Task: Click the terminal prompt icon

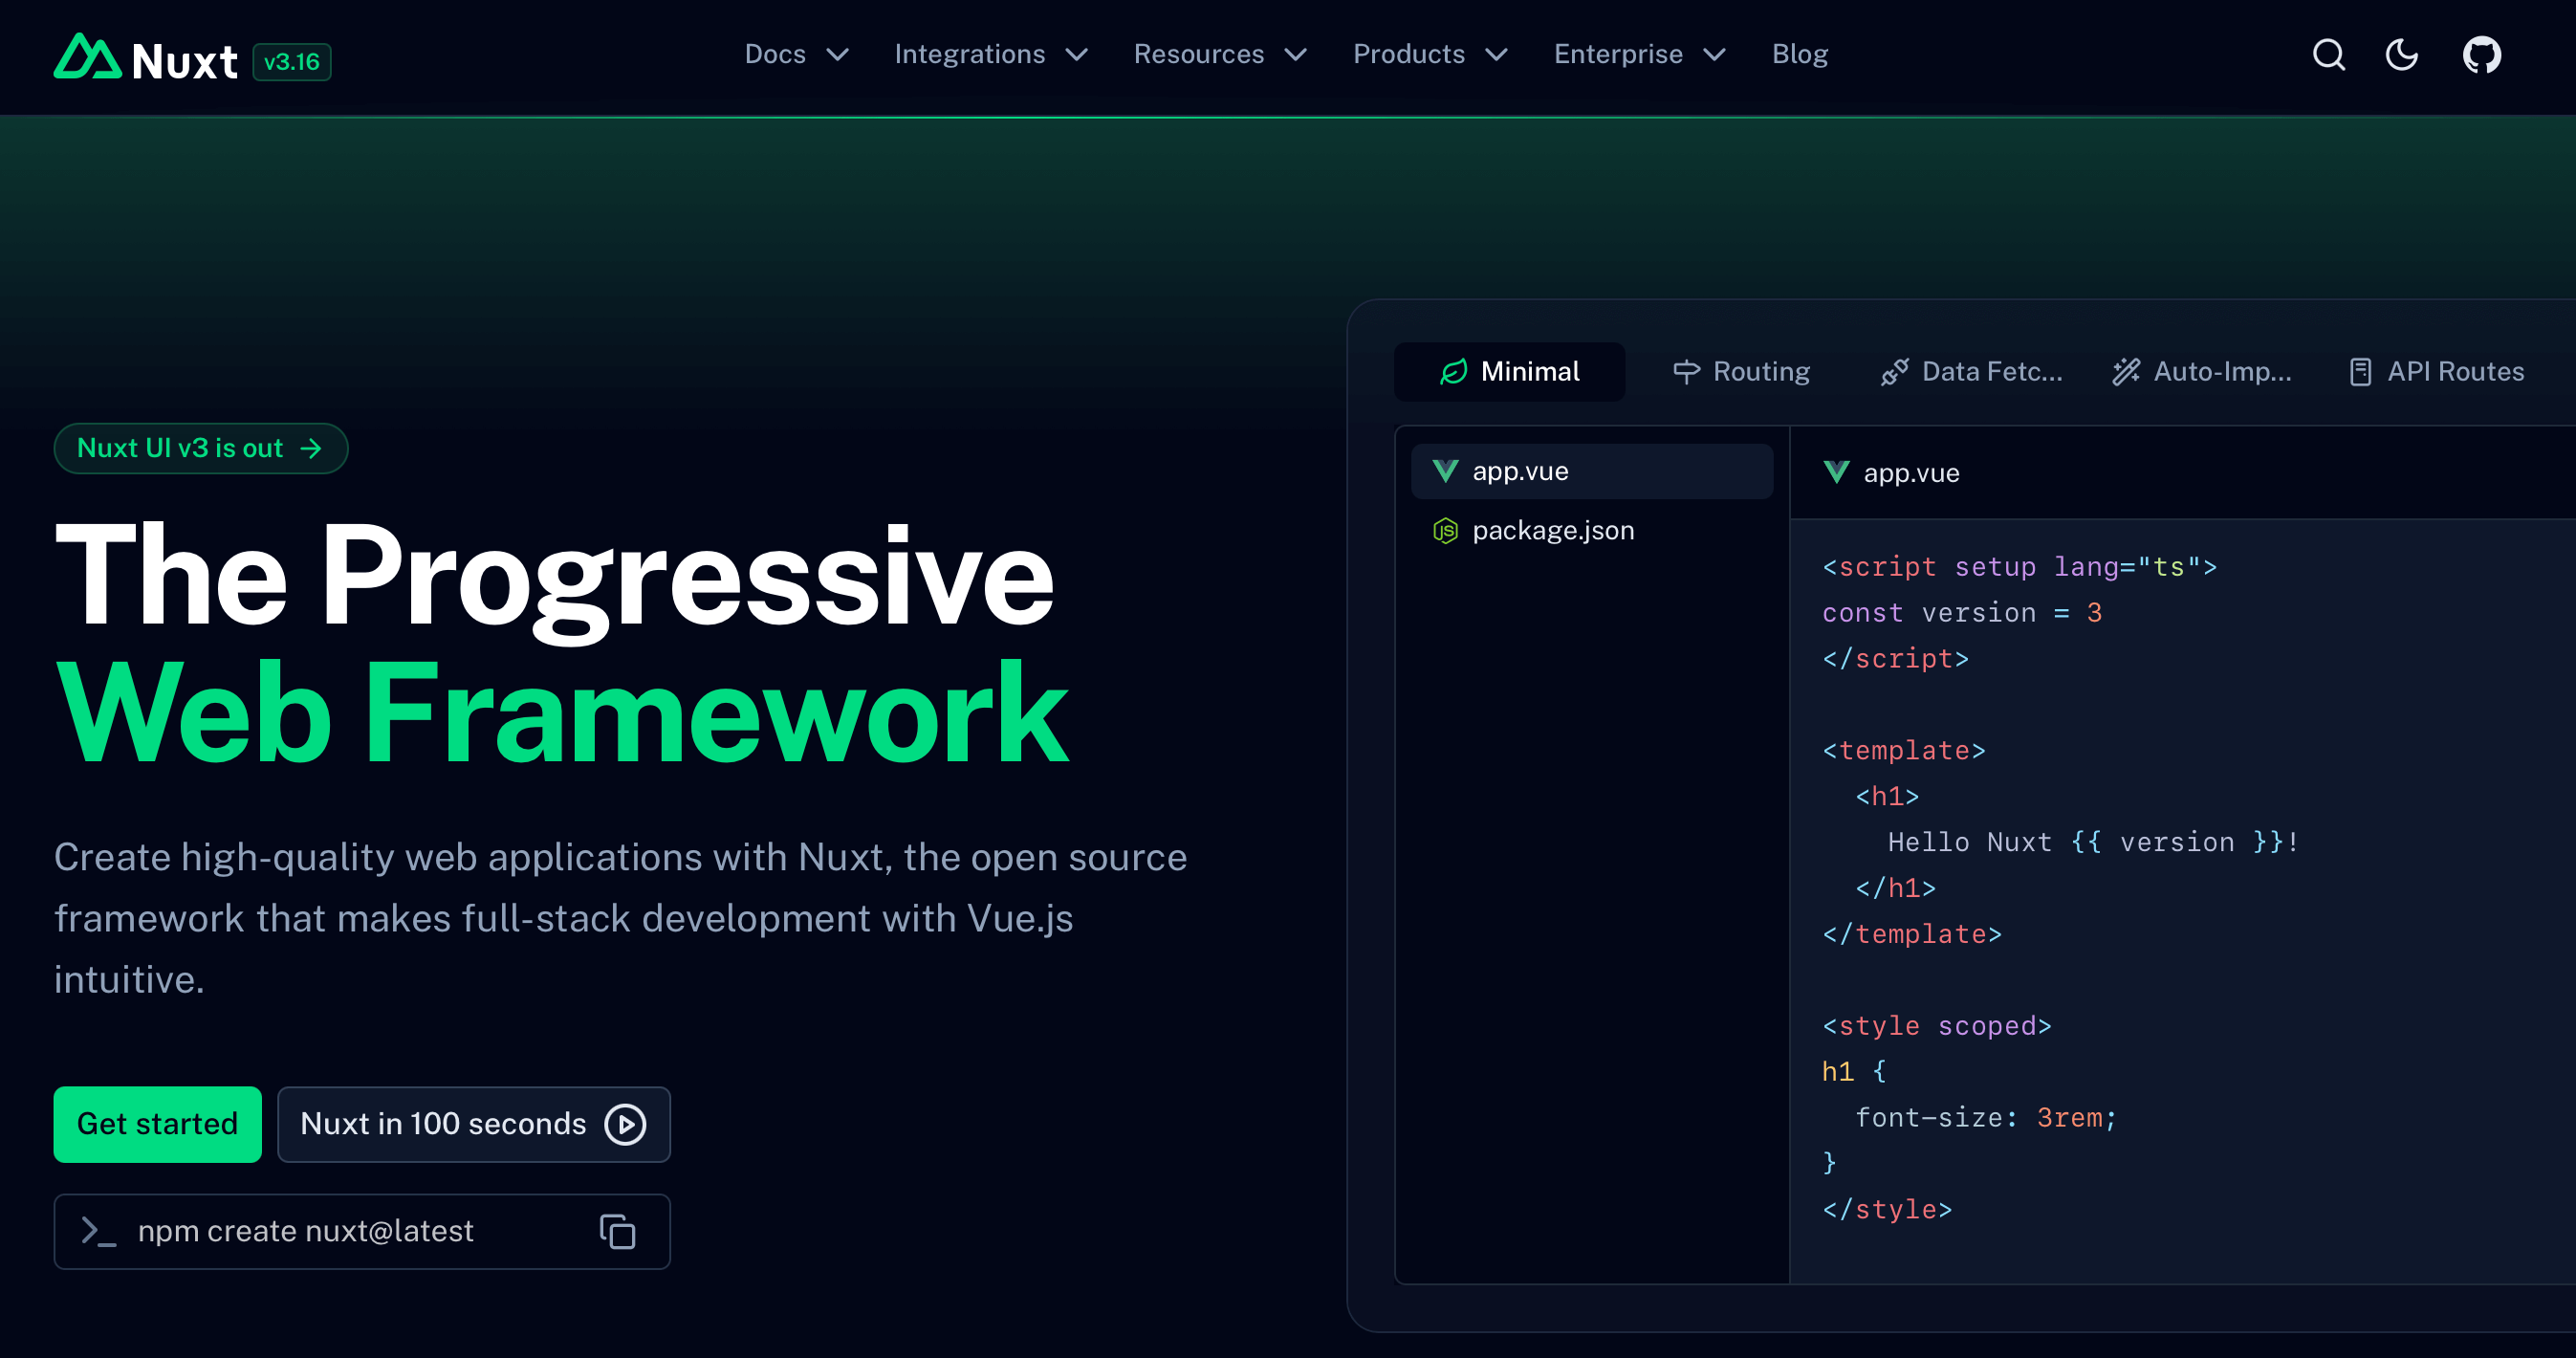Action: [x=98, y=1231]
